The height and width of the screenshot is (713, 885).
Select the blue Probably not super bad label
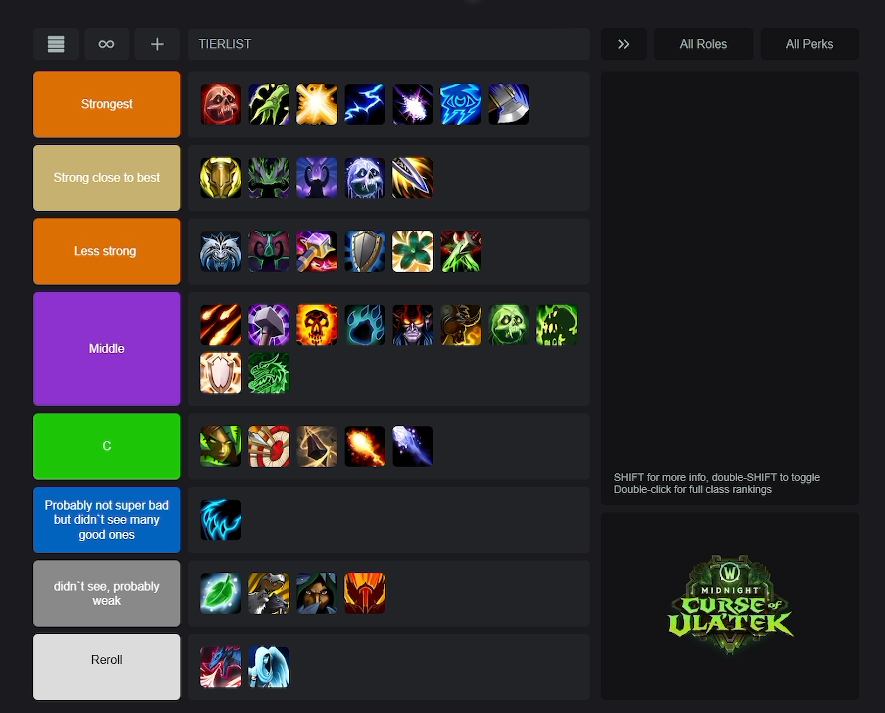click(107, 520)
